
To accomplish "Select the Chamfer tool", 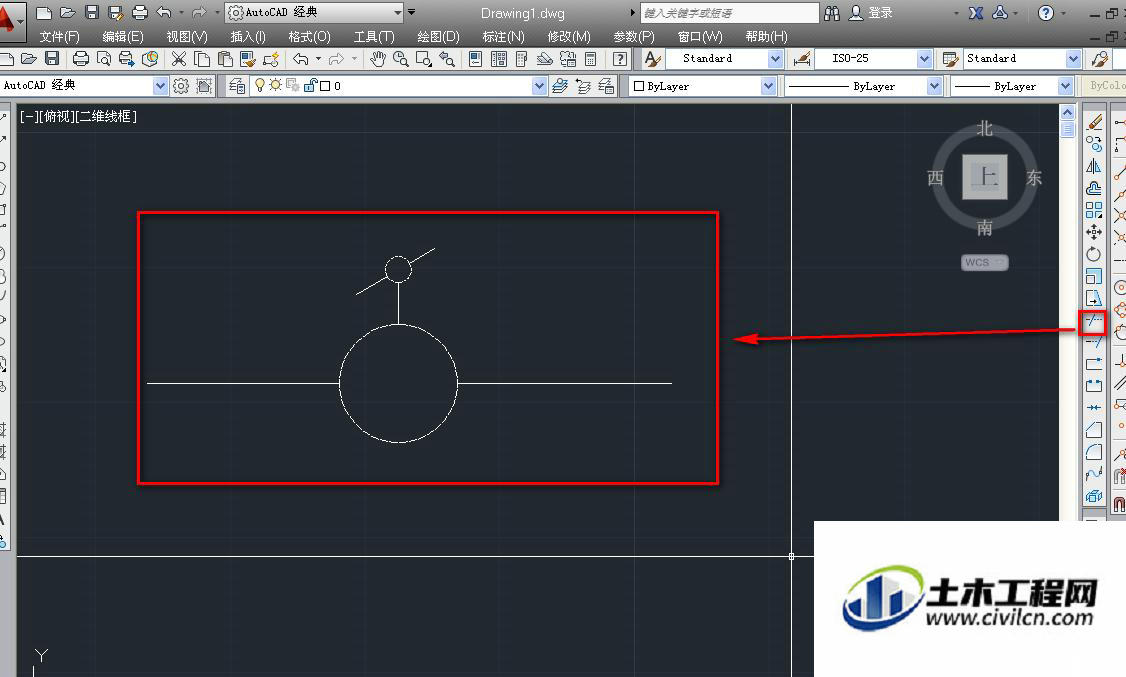I will tap(1094, 430).
